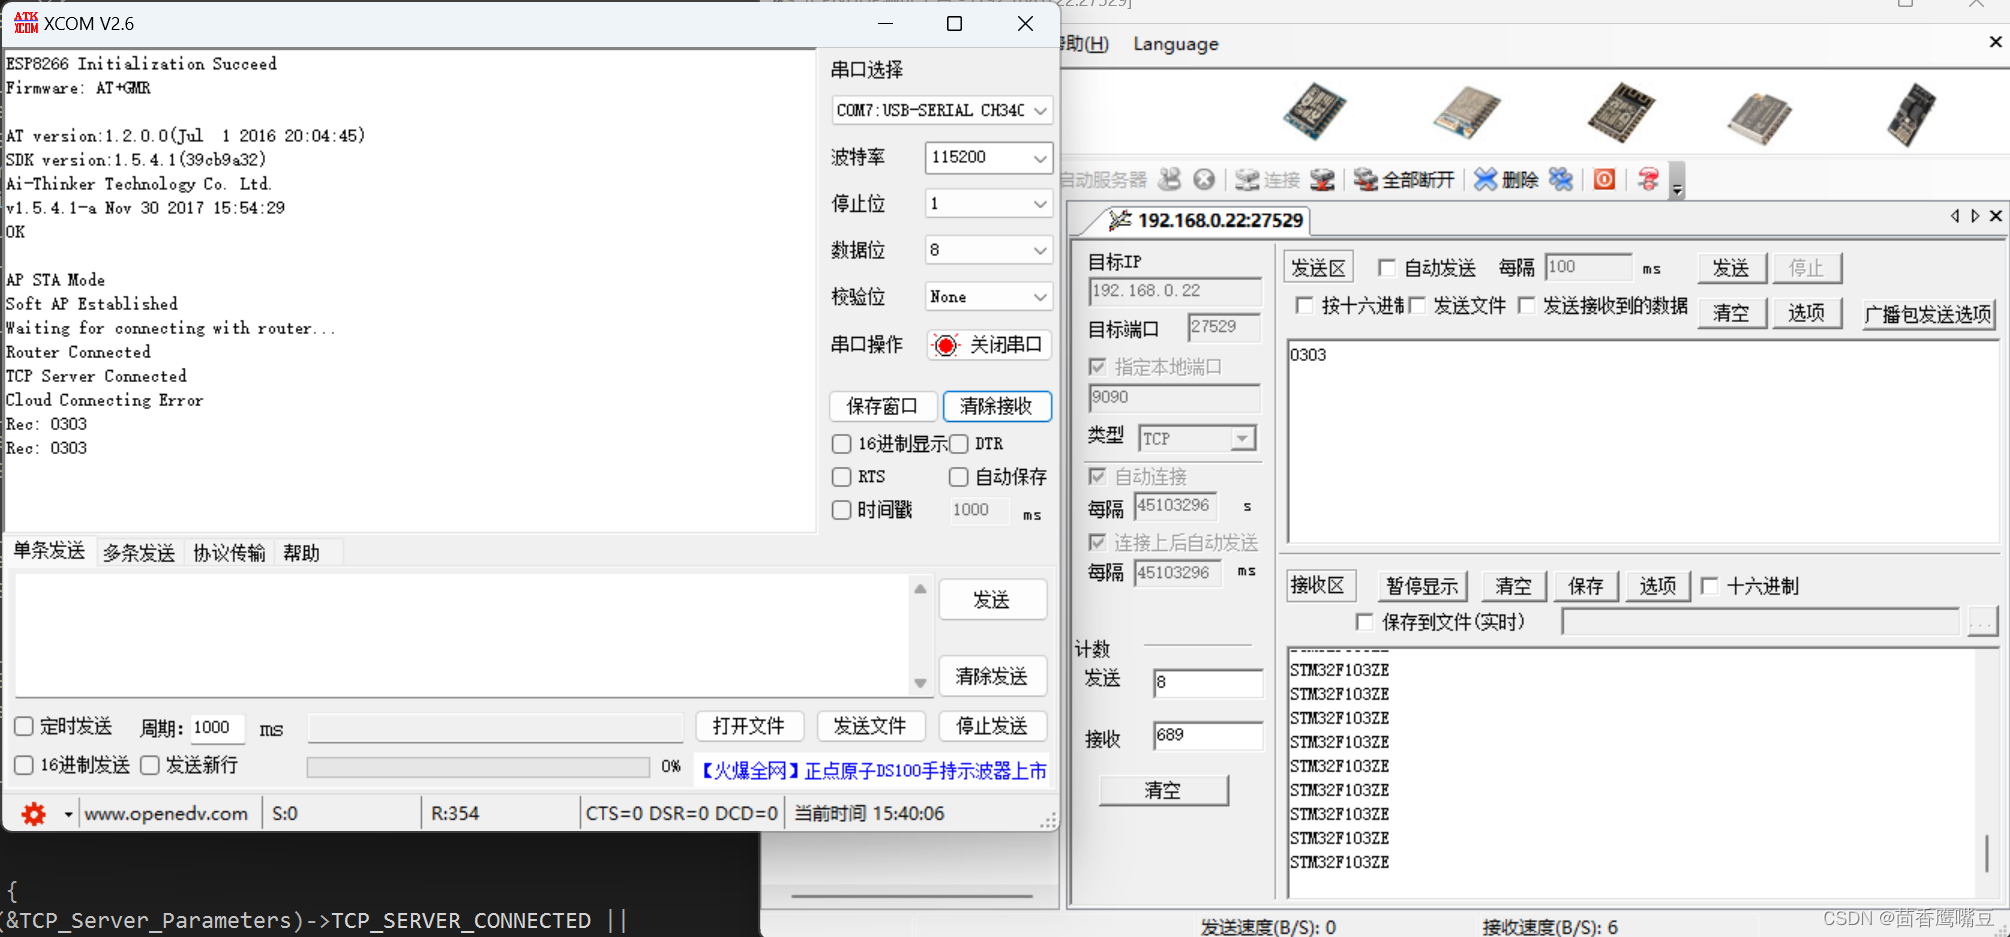
Task: Click 广播包发送选项 broadcast options button
Action: pos(1929,314)
